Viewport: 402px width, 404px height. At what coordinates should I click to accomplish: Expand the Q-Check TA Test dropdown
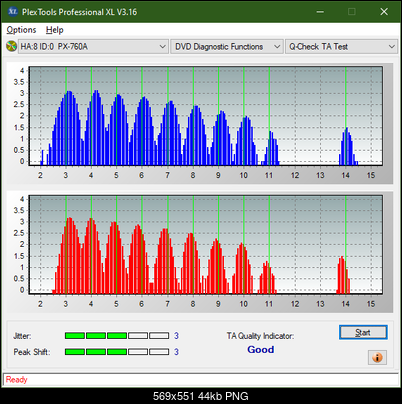coord(341,46)
